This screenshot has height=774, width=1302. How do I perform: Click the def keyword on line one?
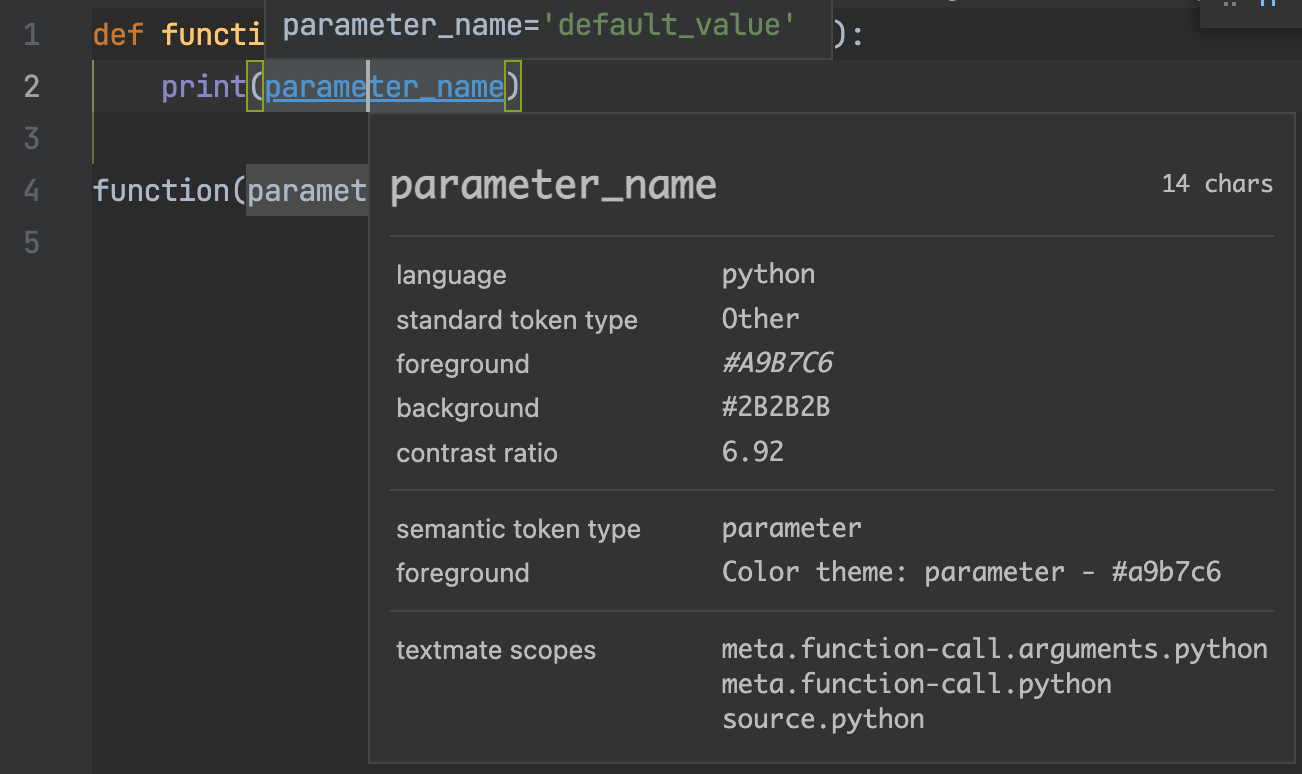[x=118, y=36]
